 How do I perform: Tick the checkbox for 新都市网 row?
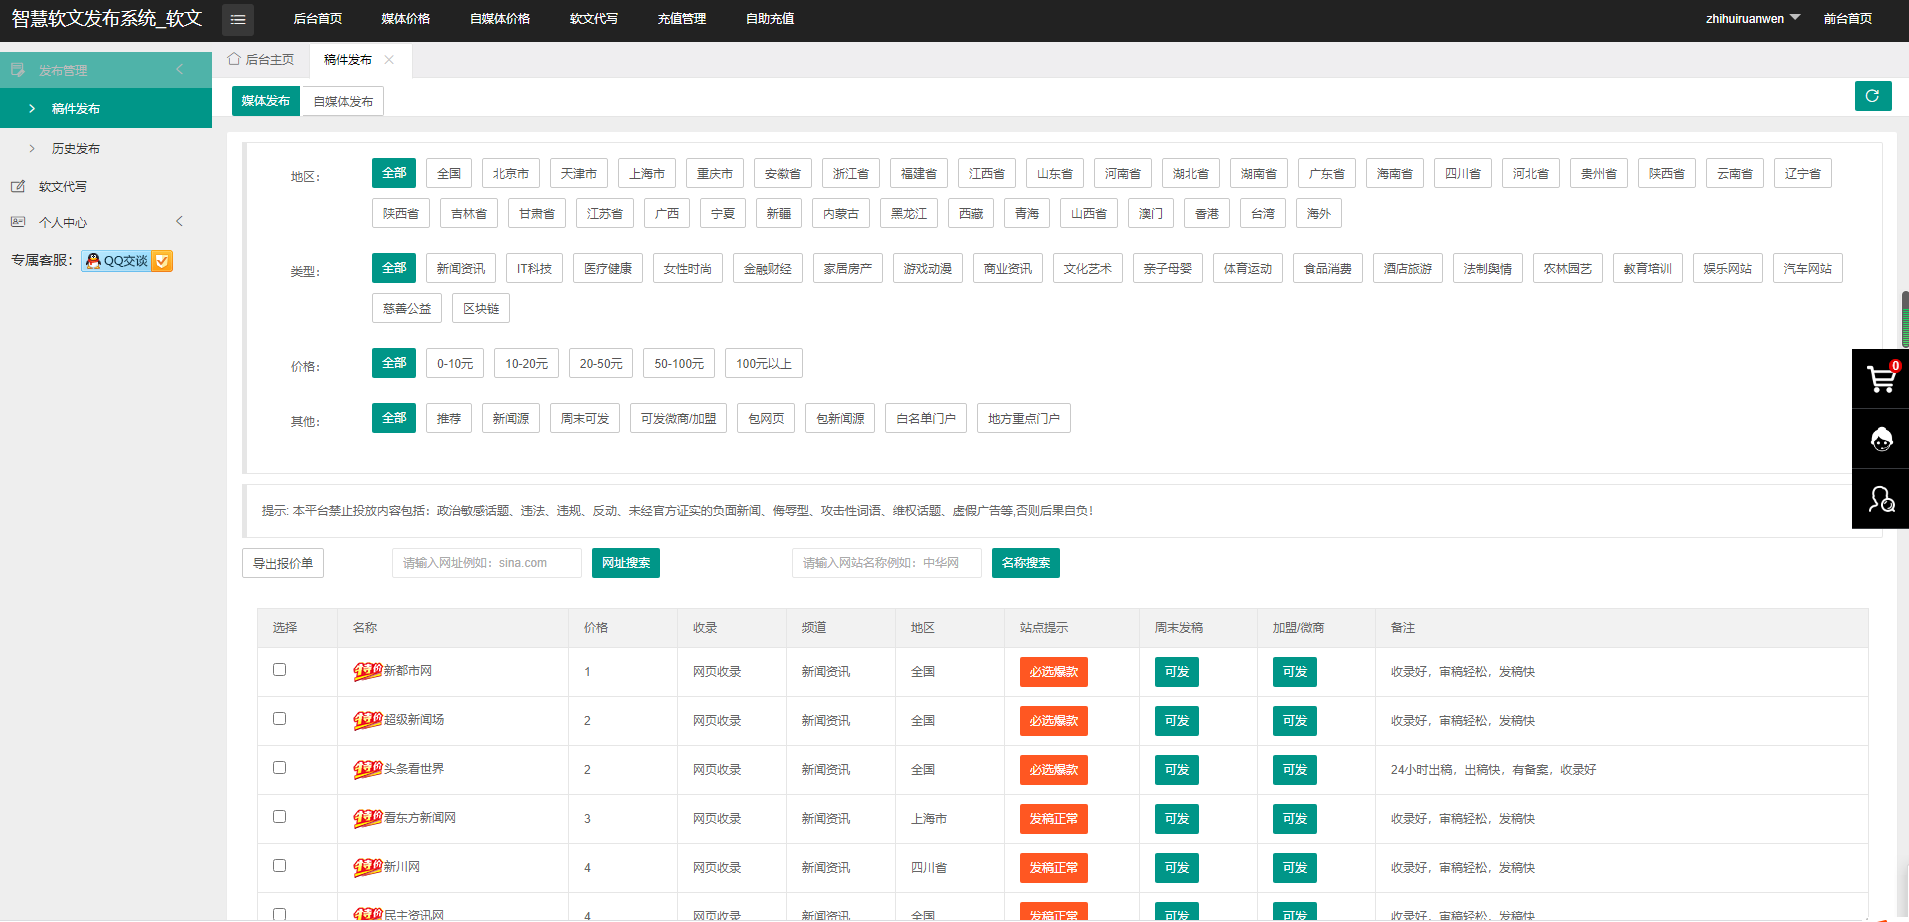pyautogui.click(x=280, y=670)
